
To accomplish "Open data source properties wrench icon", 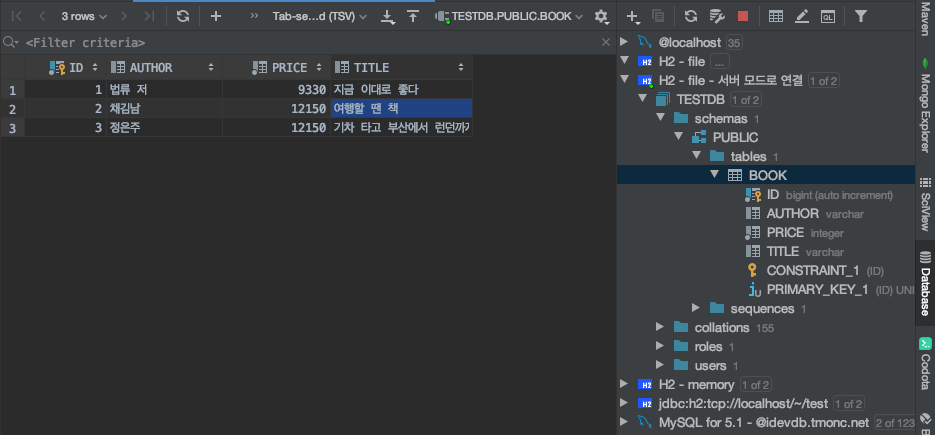I will click(716, 16).
